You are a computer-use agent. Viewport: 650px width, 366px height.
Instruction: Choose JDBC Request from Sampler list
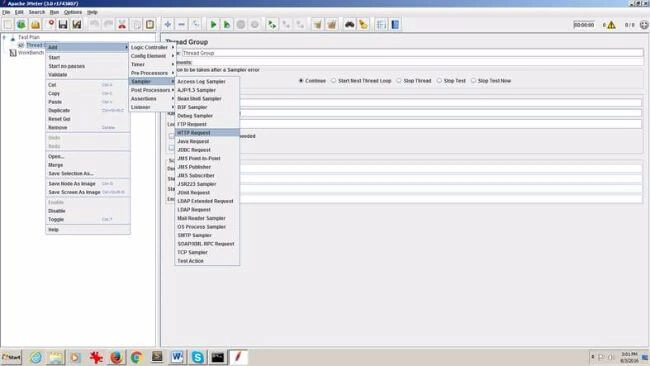pyautogui.click(x=207, y=150)
